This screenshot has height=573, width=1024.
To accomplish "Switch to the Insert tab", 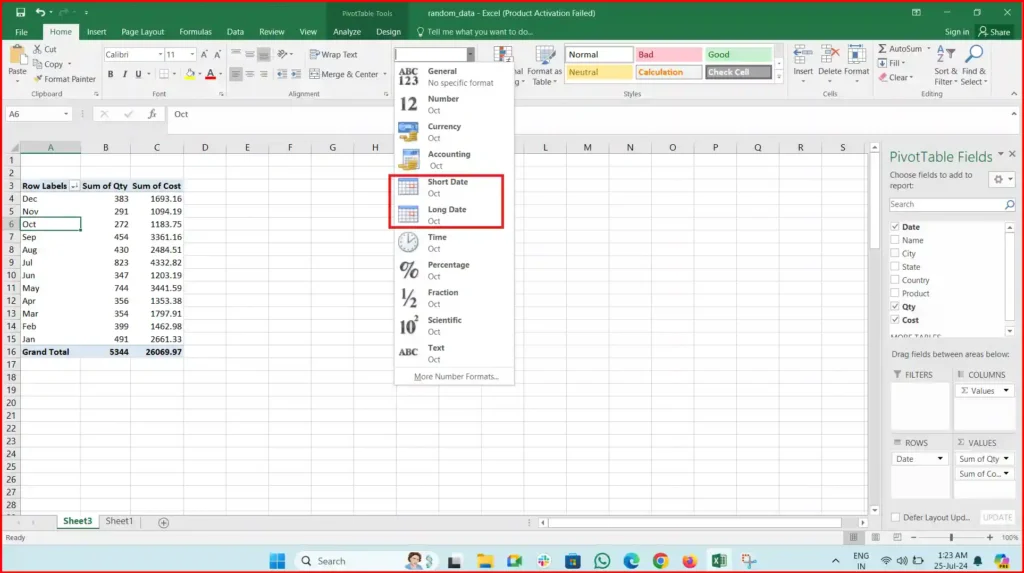I will point(97,32).
